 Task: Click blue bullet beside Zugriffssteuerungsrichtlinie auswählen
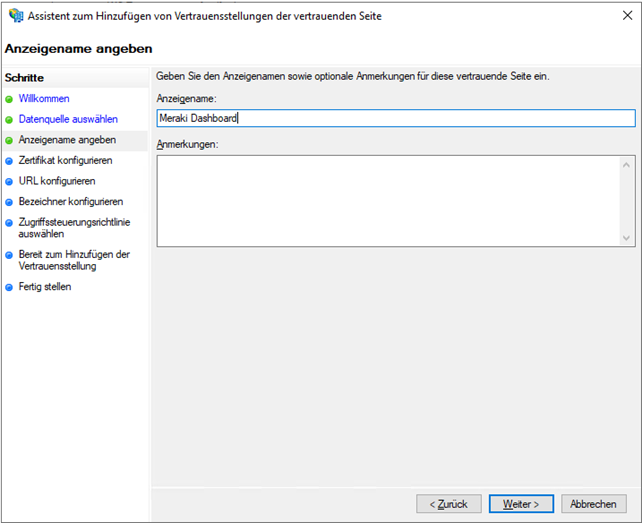9,223
